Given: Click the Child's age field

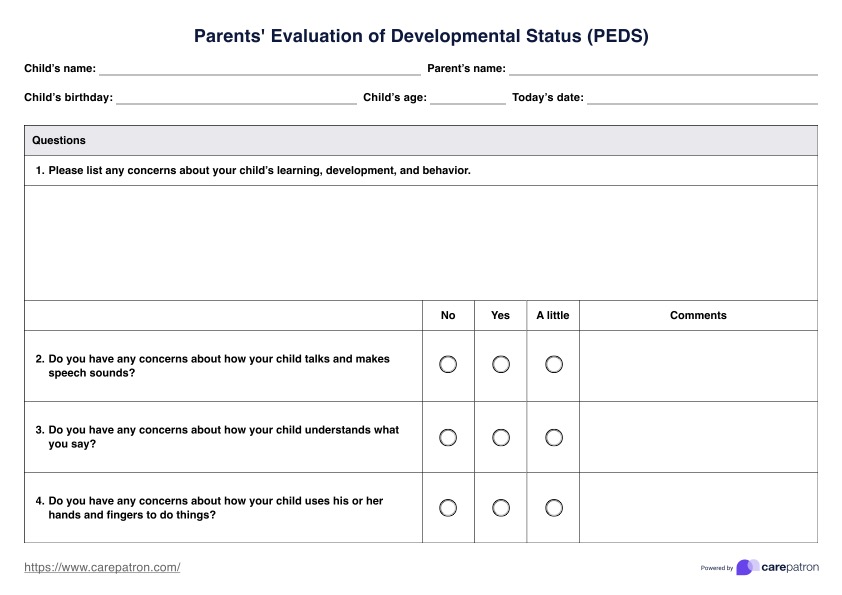Looking at the screenshot, I should coord(467,97).
